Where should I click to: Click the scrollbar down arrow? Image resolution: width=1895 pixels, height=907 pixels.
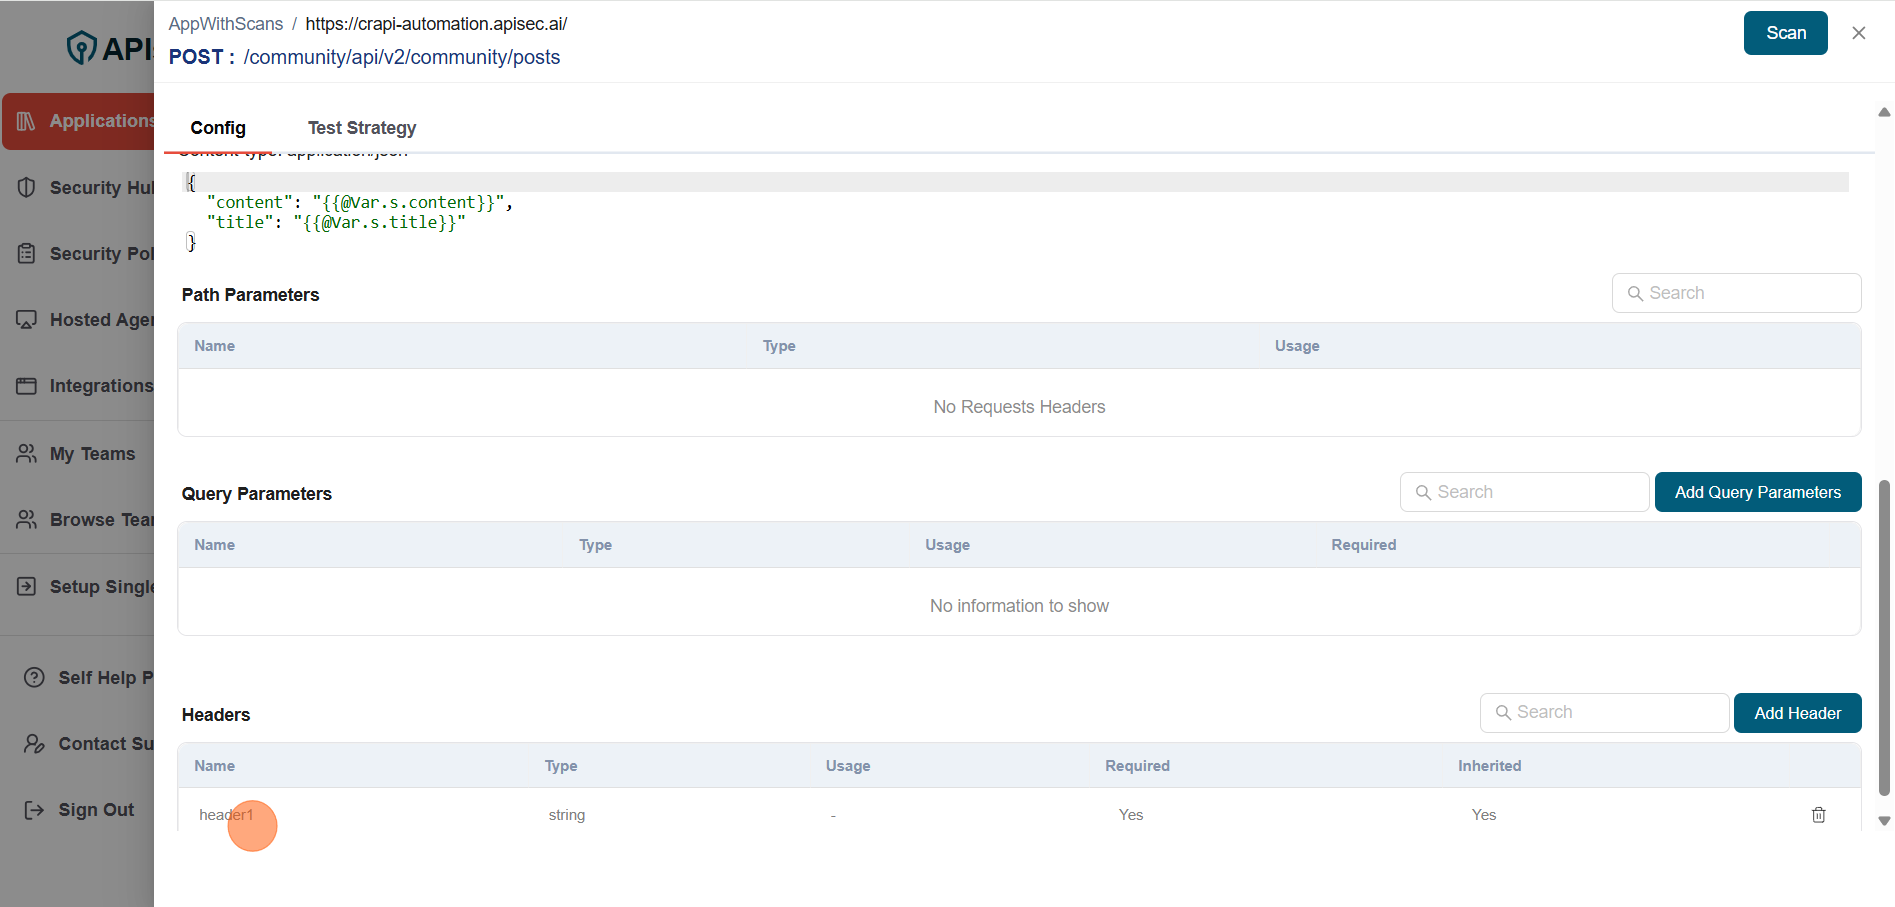tap(1884, 821)
